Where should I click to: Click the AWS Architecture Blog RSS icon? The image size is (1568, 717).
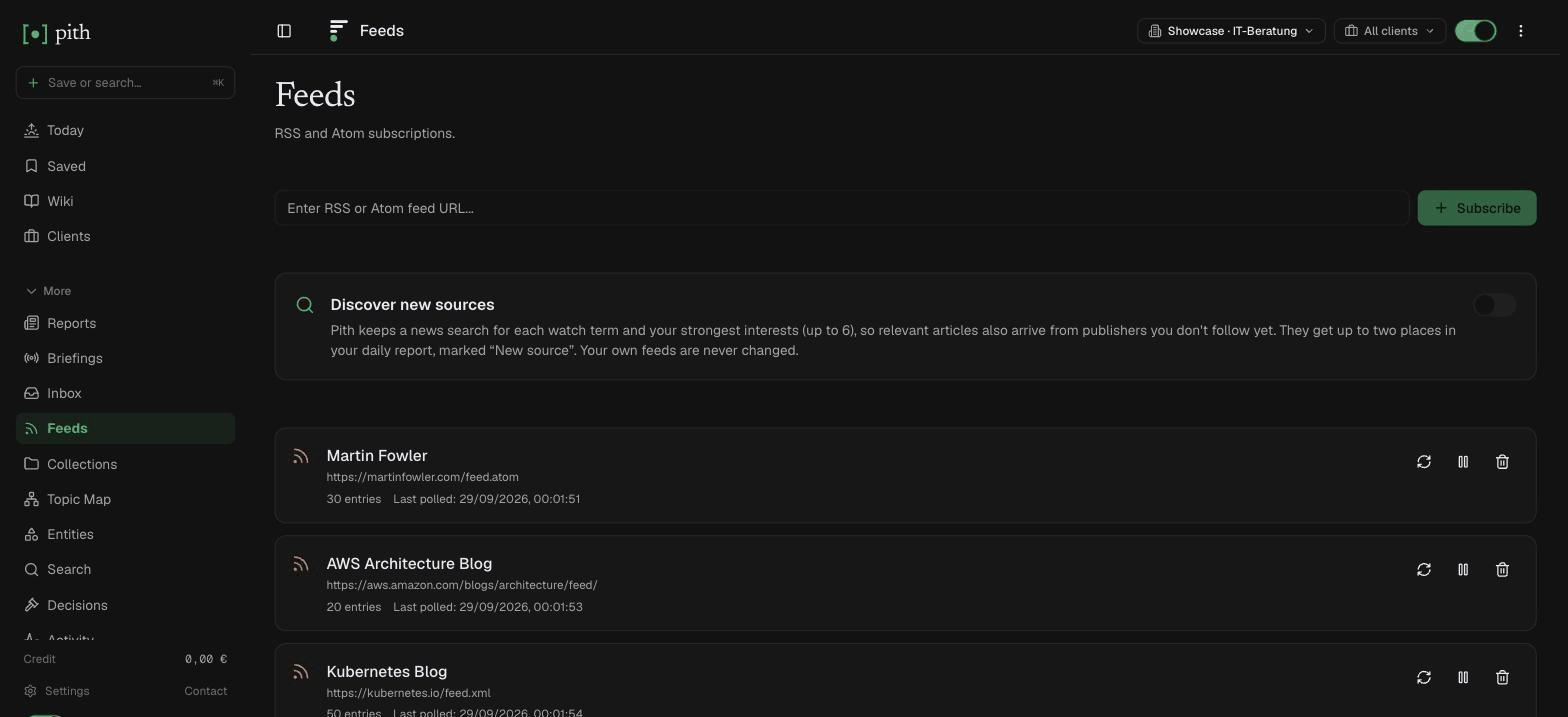(x=300, y=565)
